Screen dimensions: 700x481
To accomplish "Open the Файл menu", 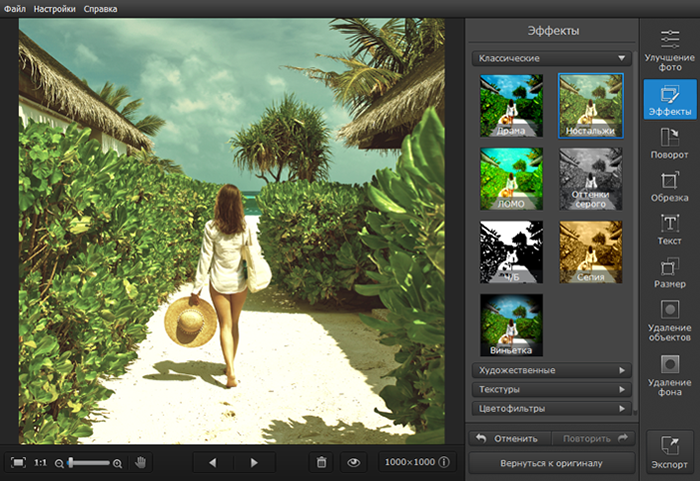I will click(14, 8).
